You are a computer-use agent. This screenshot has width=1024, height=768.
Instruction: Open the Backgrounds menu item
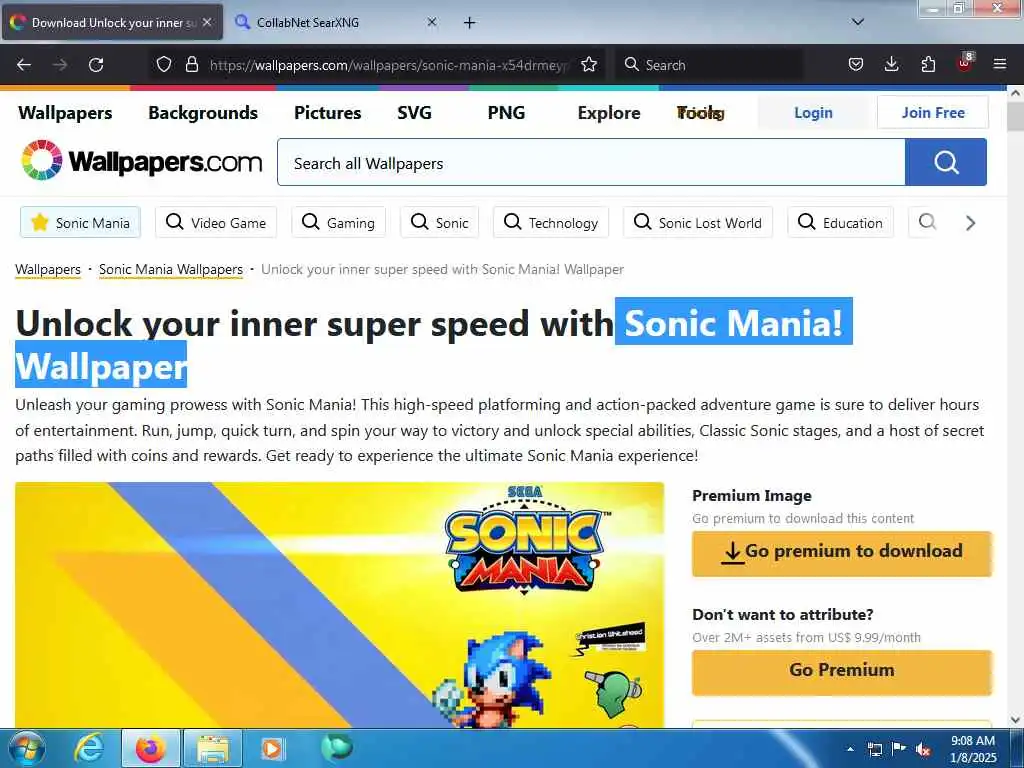tap(203, 113)
